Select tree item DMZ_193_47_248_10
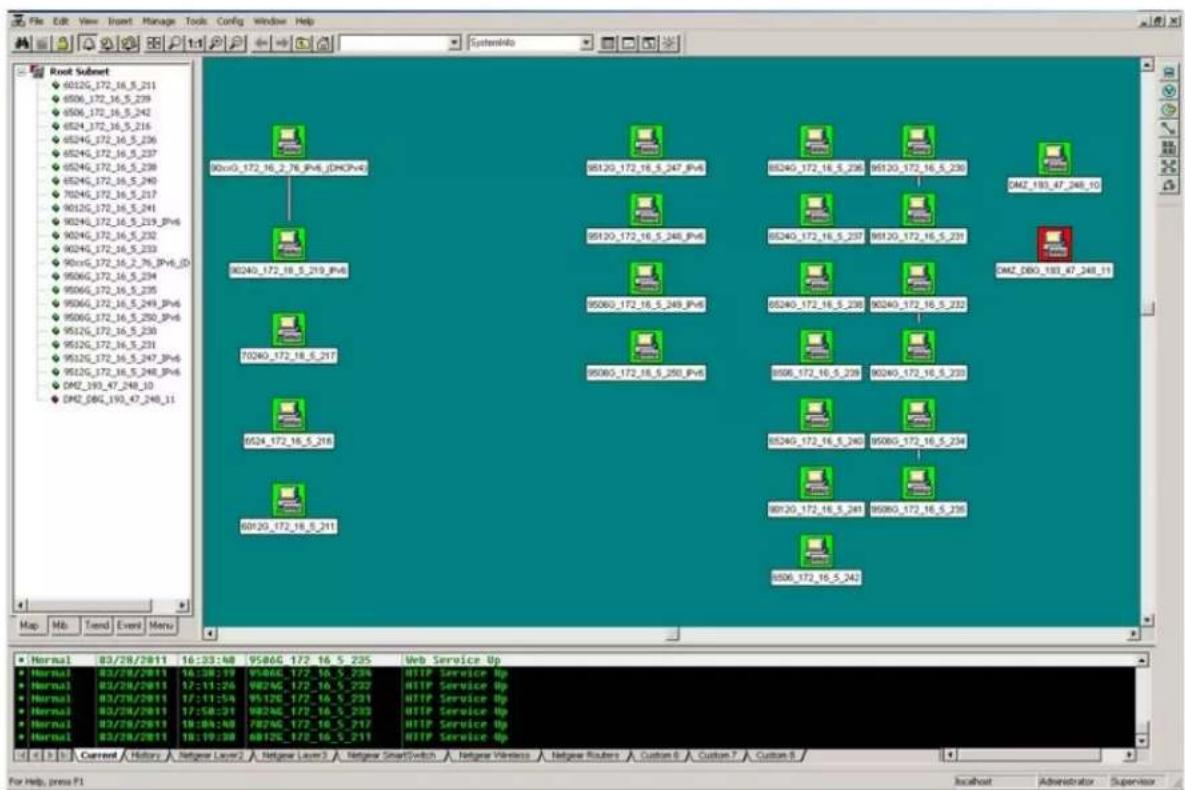 (108, 386)
